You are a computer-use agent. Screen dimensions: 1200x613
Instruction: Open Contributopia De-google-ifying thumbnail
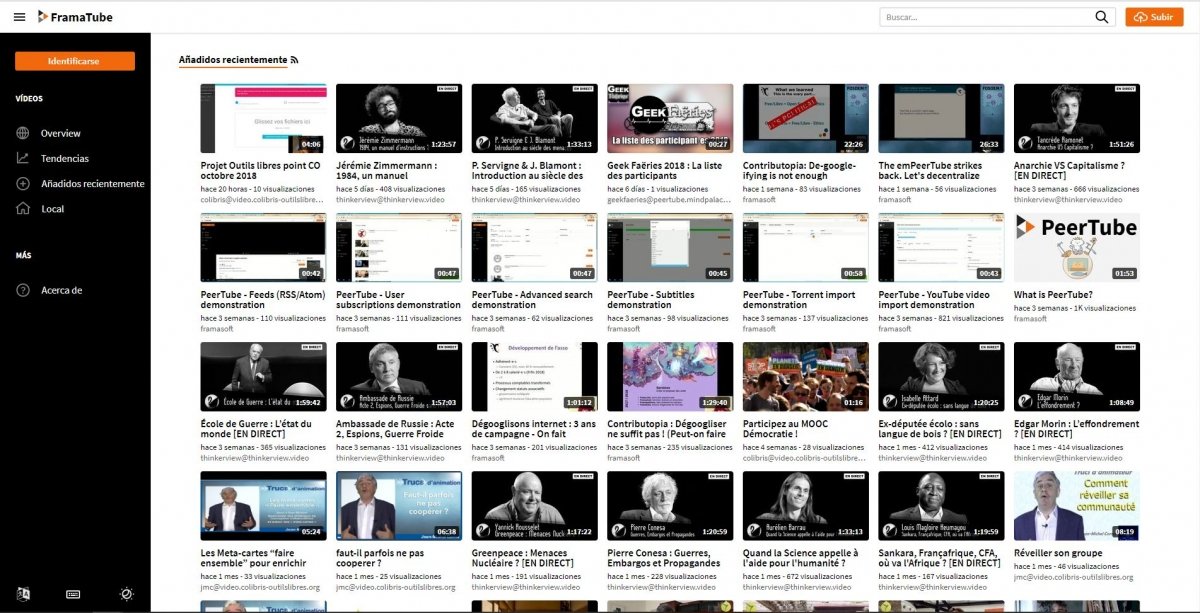pos(805,118)
